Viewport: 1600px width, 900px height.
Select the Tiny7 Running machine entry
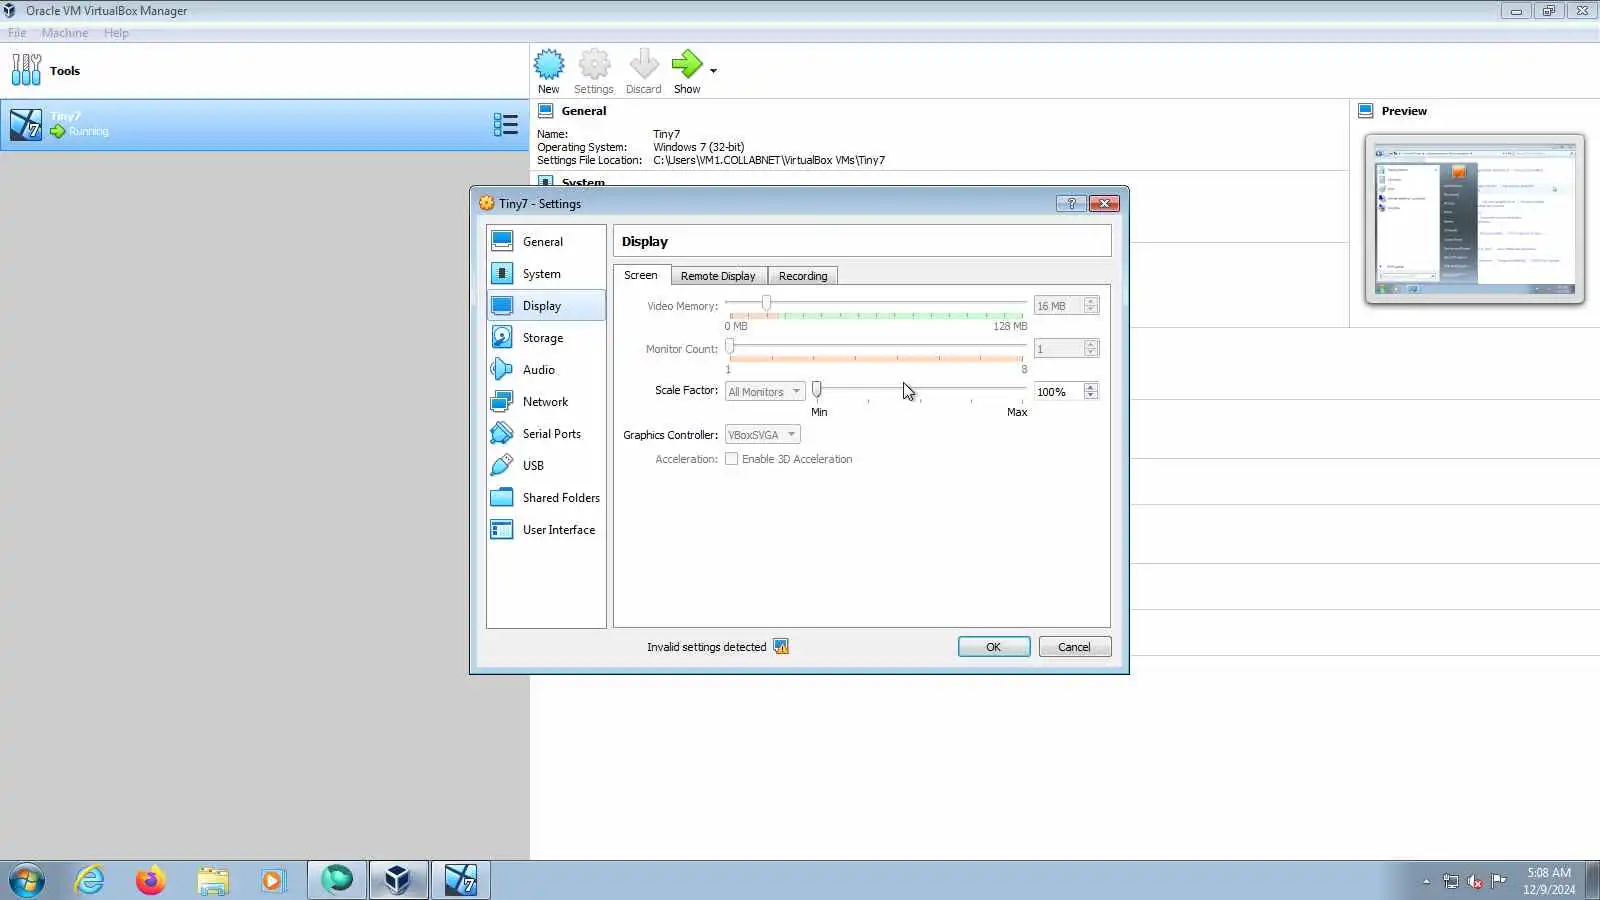click(x=264, y=125)
